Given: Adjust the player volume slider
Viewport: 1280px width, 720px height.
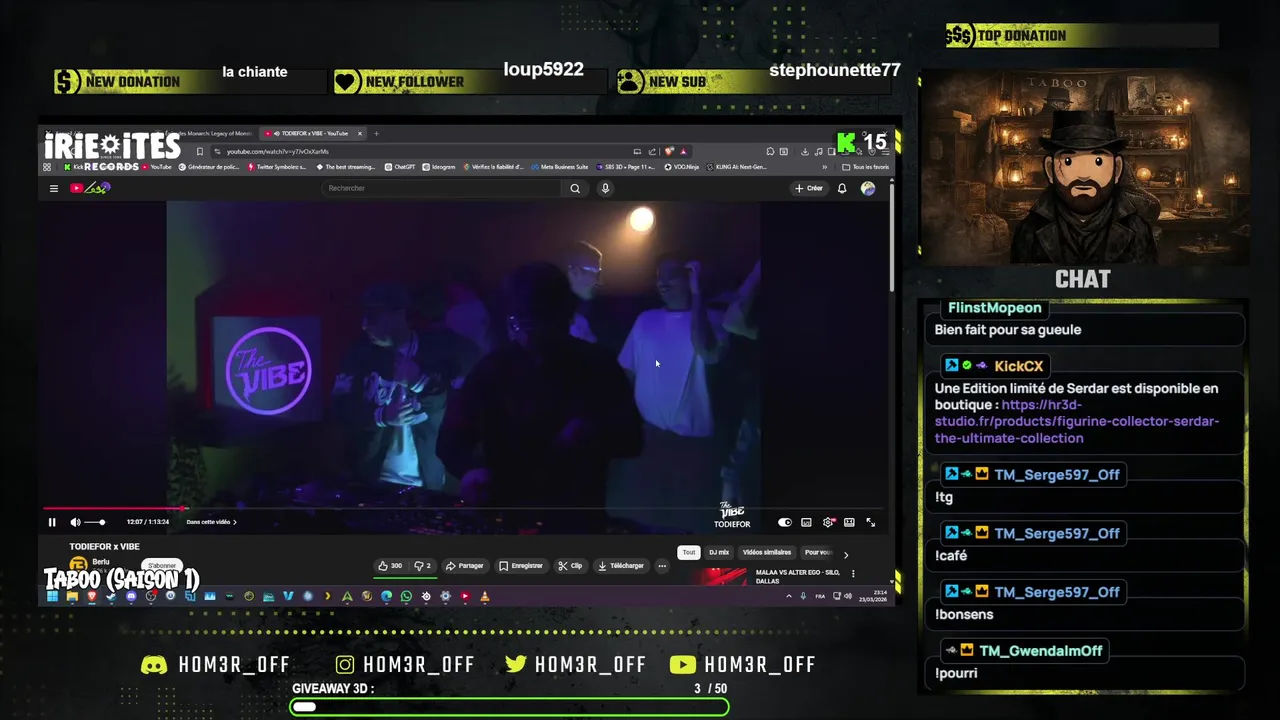Looking at the screenshot, I should 94,522.
